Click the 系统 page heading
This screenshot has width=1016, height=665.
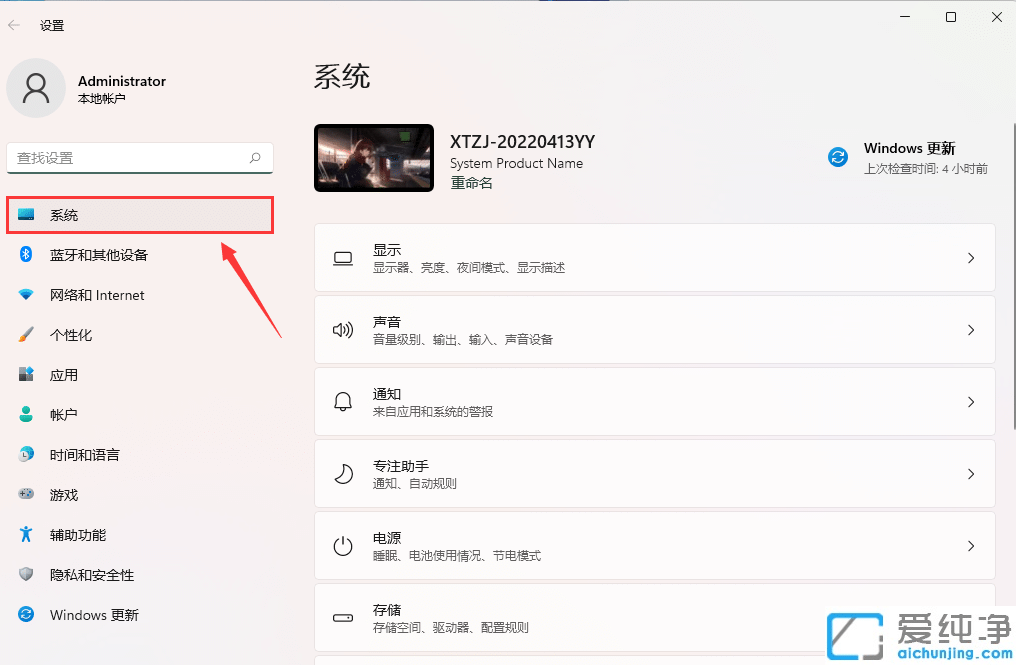(342, 76)
